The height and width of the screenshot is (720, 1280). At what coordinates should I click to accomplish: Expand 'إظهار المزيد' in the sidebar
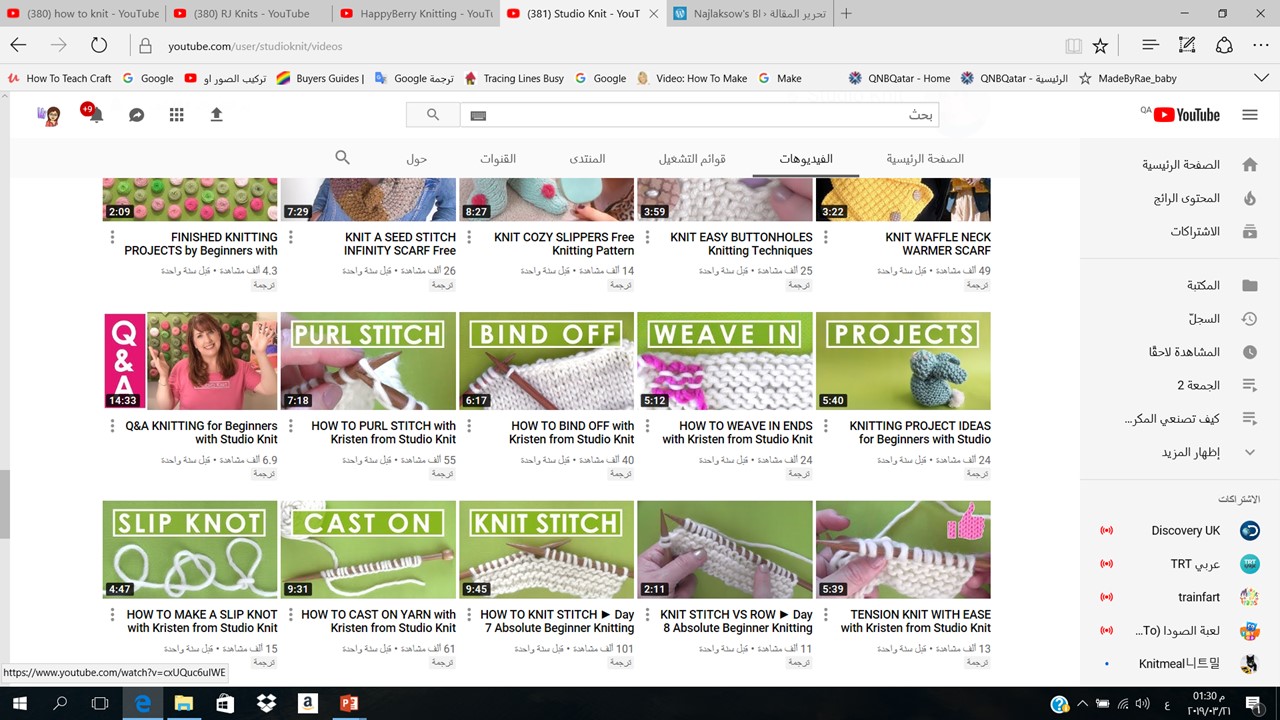(x=1190, y=452)
